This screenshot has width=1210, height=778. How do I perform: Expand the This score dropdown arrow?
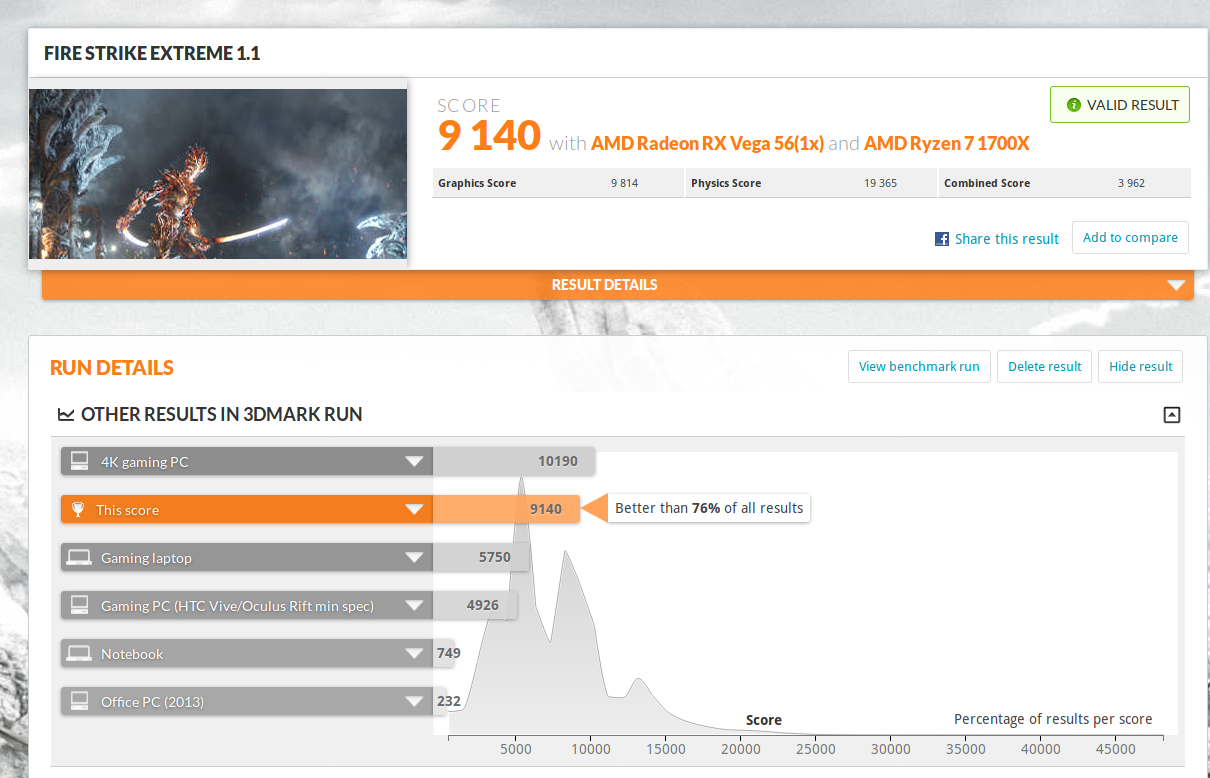[414, 510]
